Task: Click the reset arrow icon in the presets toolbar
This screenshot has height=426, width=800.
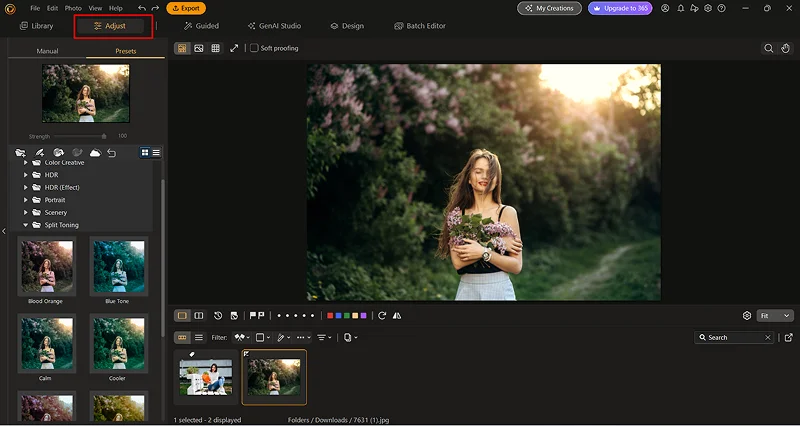Action: point(112,153)
